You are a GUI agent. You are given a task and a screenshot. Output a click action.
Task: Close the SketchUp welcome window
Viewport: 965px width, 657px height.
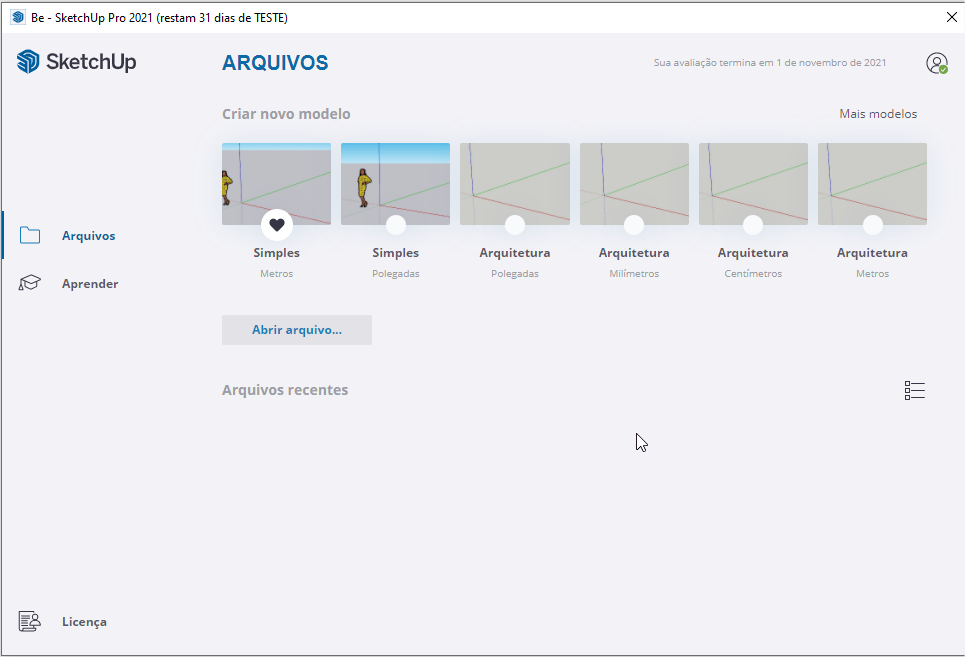(951, 17)
